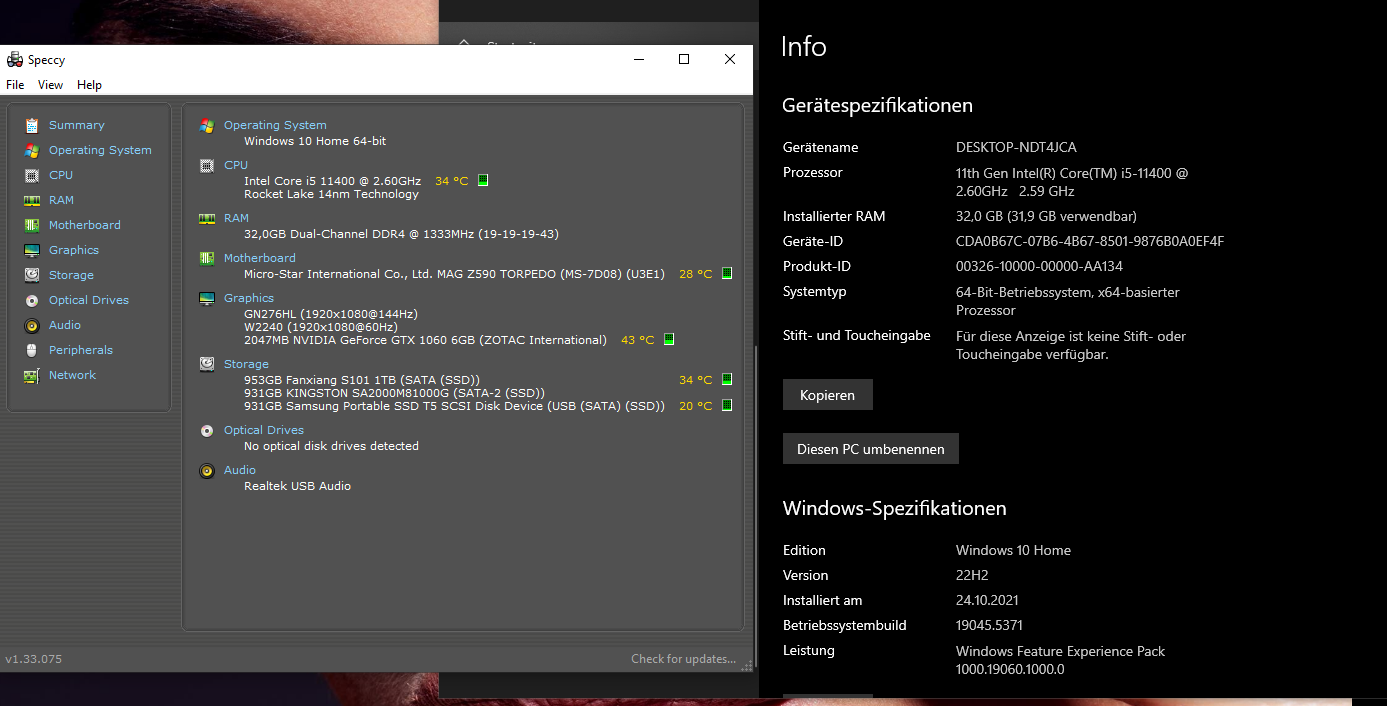1387x706 pixels.
Task: Click the RAM icon beside the RAM heading
Action: coord(207,218)
